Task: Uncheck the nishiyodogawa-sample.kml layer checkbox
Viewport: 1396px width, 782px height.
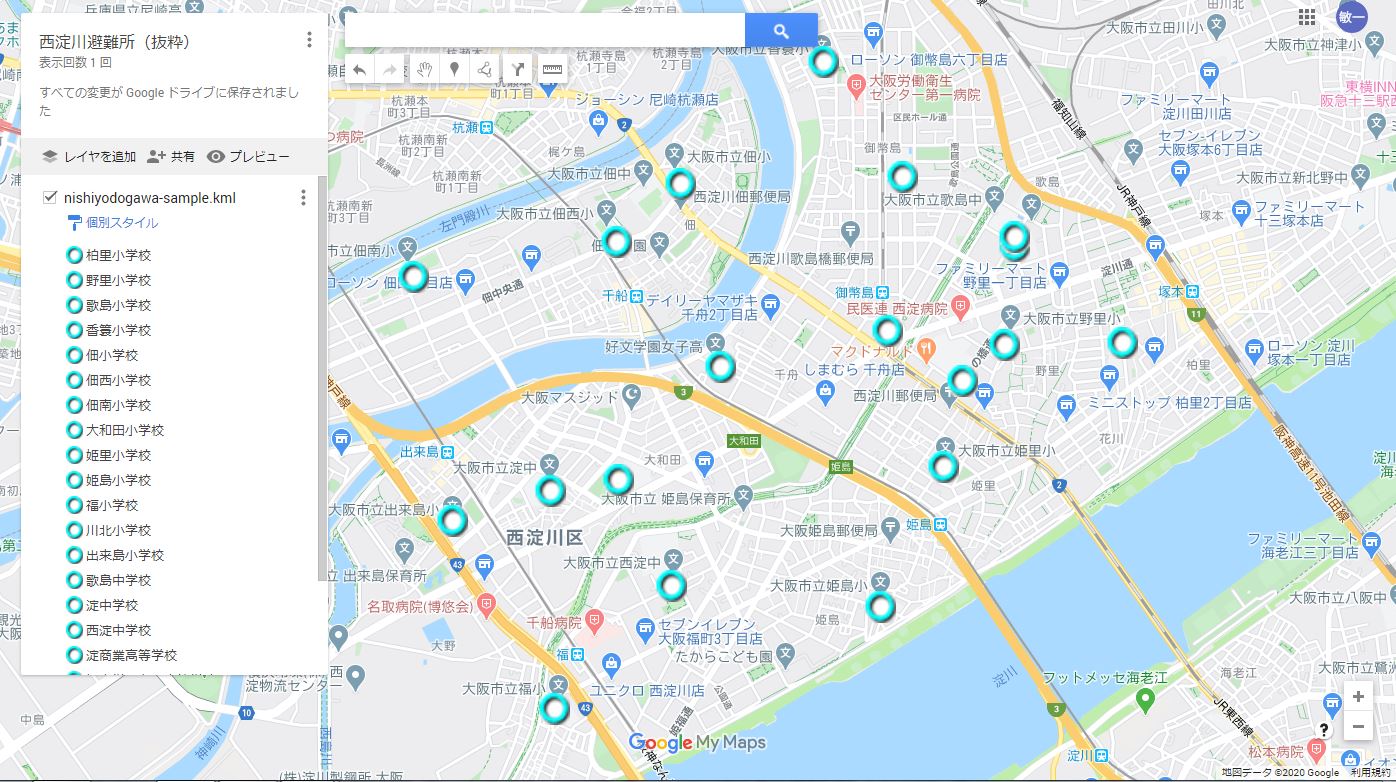Action: pos(50,197)
